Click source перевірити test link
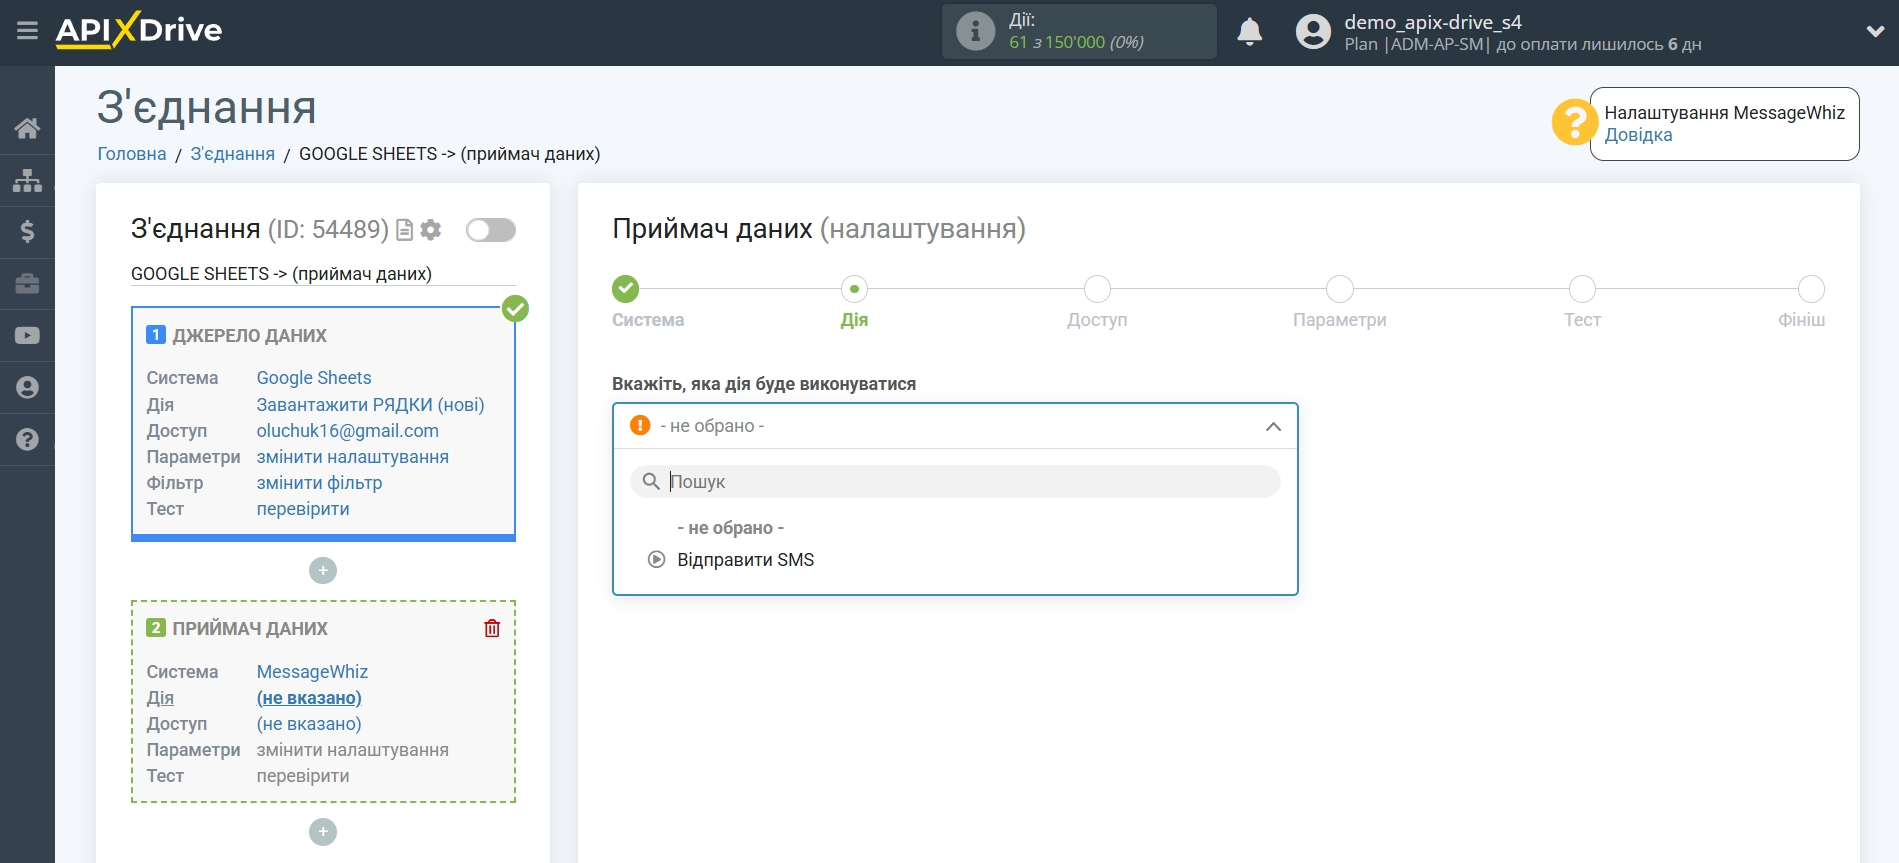Image resolution: width=1899 pixels, height=863 pixels. 303,509
